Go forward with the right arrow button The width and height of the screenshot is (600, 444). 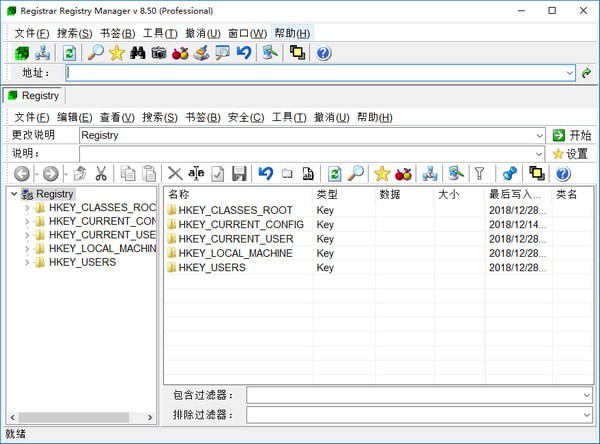(x=51, y=174)
